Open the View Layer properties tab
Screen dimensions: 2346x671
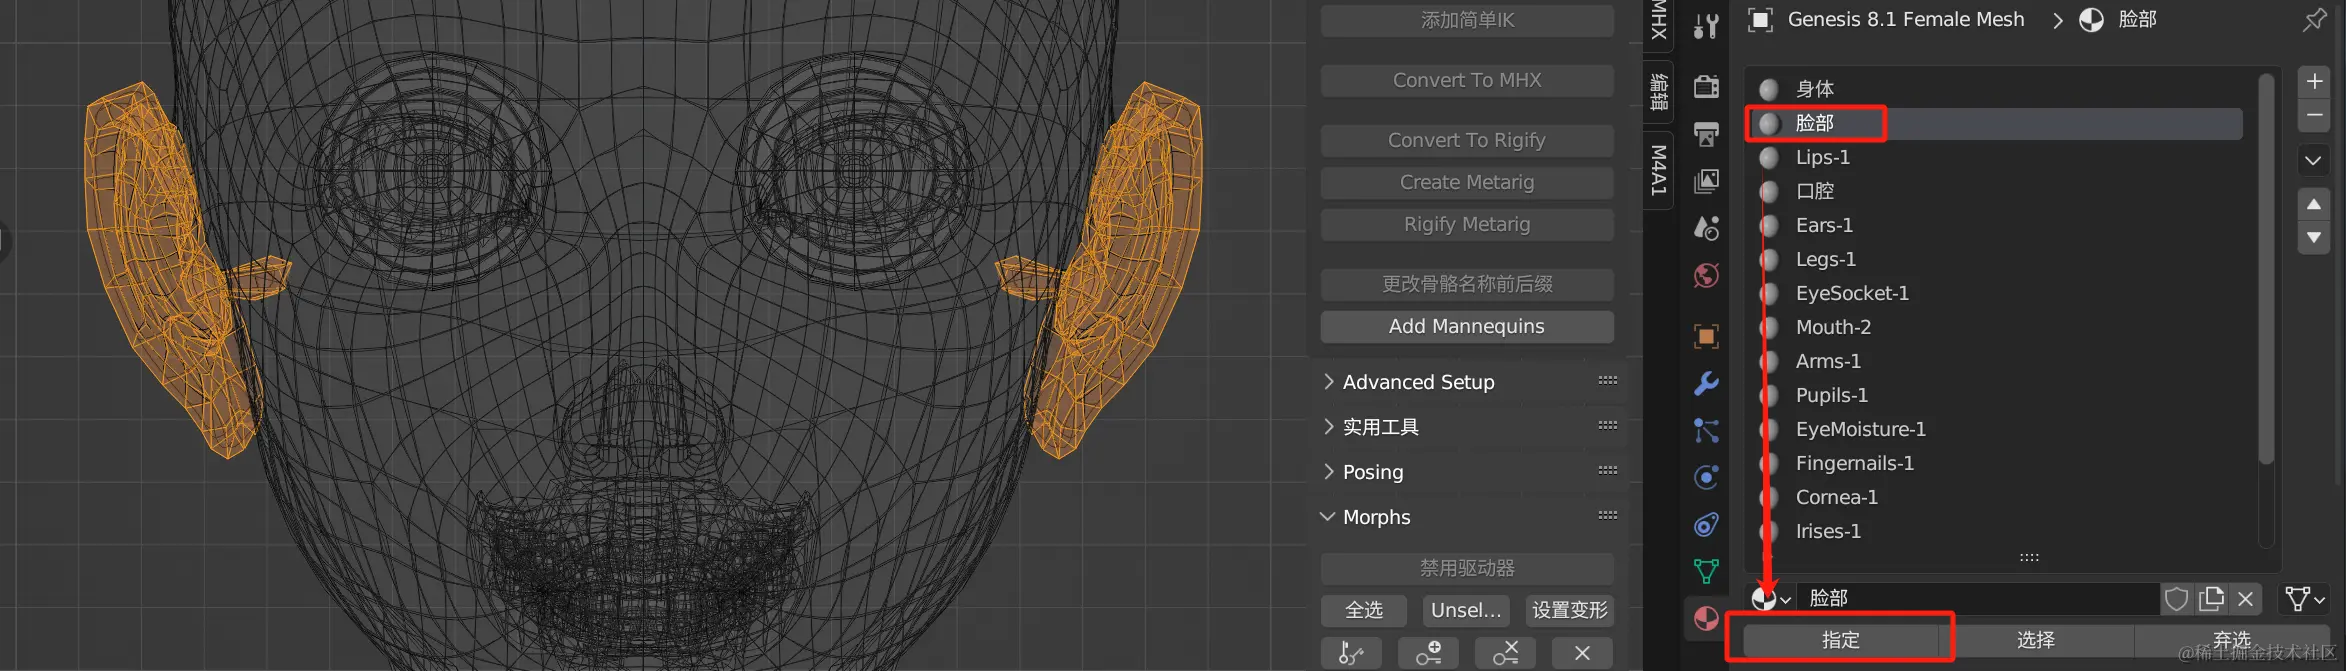pyautogui.click(x=1706, y=181)
